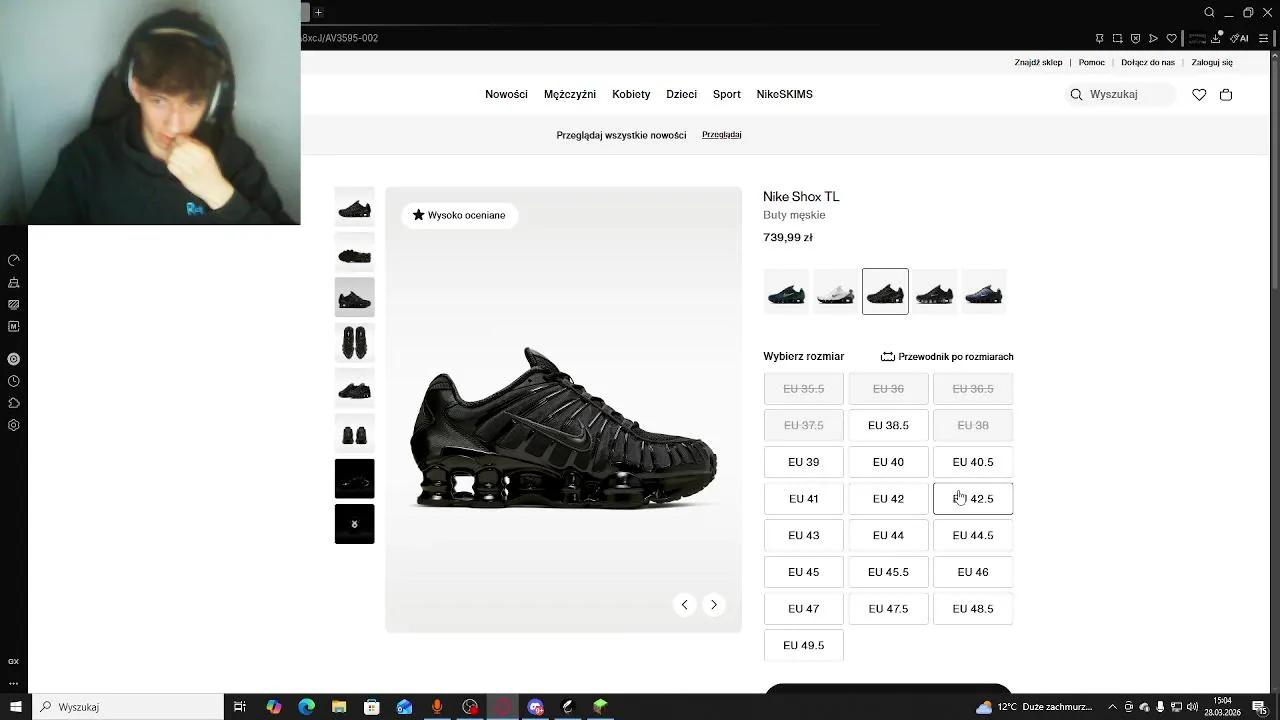
Task: Click the ad blocker shield icon
Action: point(1136,38)
